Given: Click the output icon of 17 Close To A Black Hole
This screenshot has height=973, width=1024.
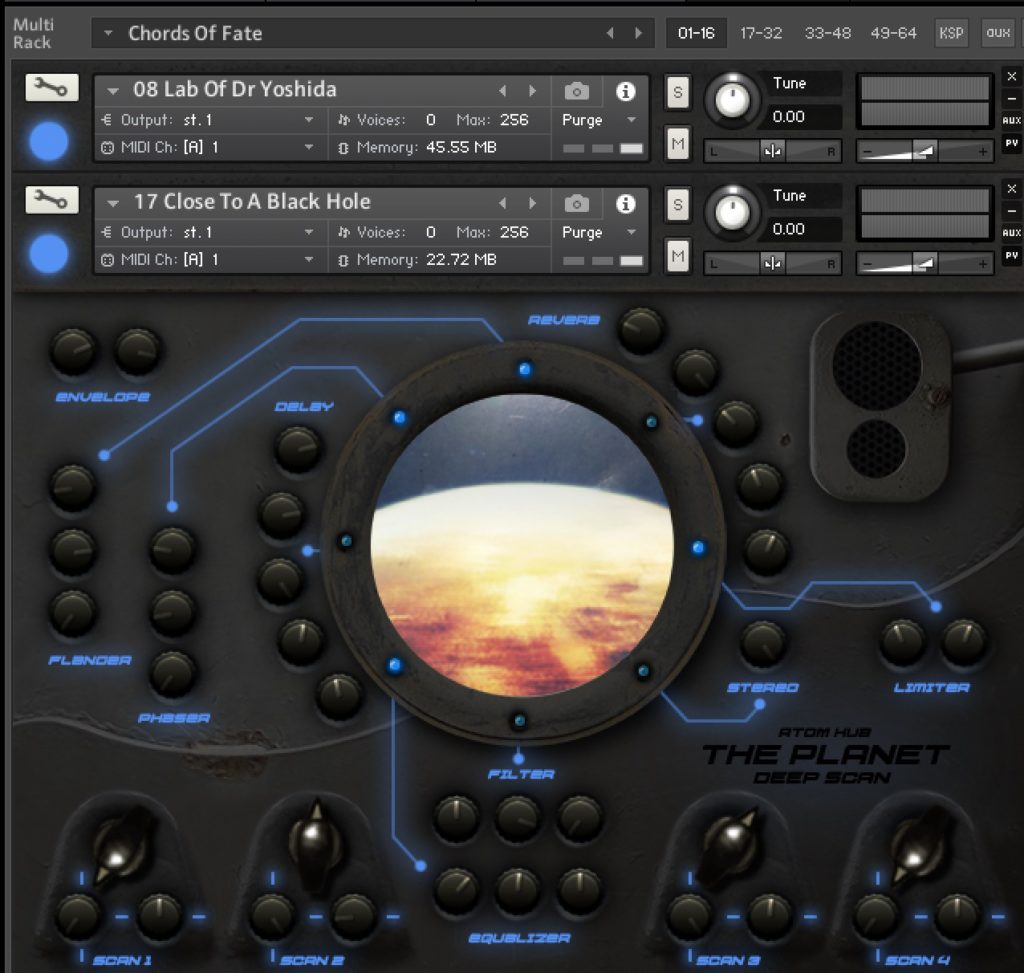Looking at the screenshot, I should [x=107, y=232].
